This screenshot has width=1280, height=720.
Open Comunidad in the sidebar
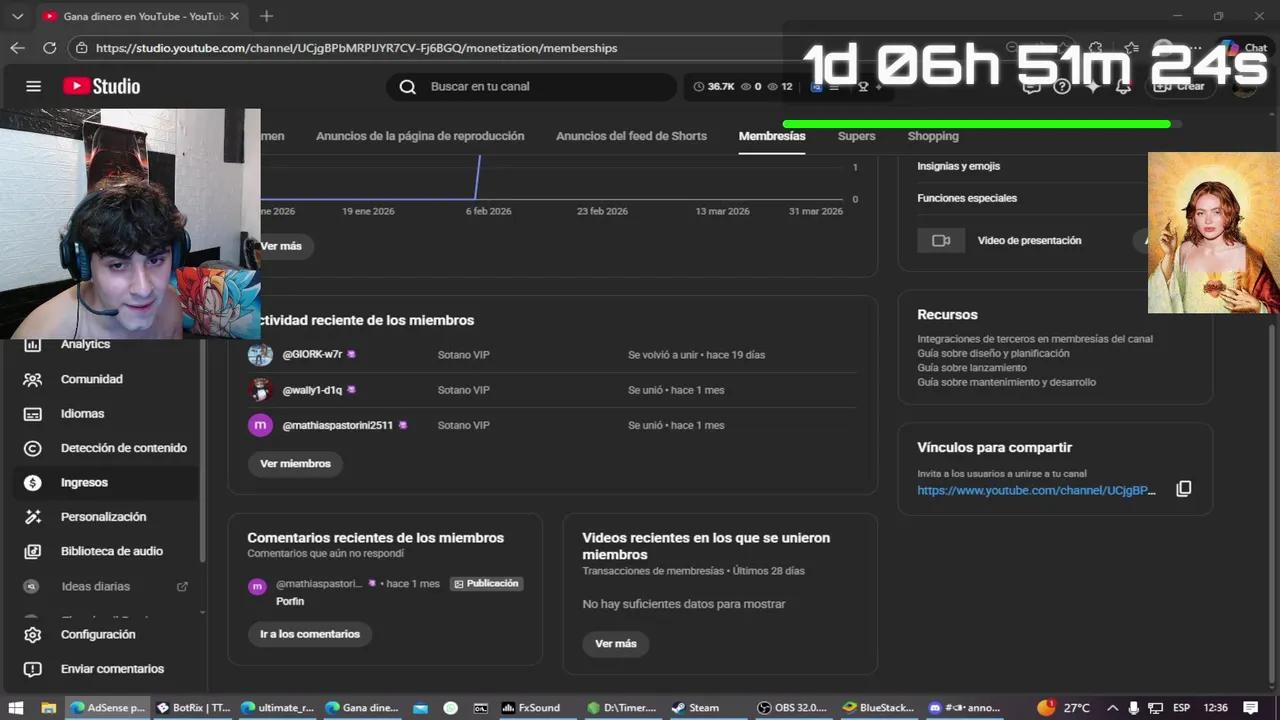pos(91,379)
